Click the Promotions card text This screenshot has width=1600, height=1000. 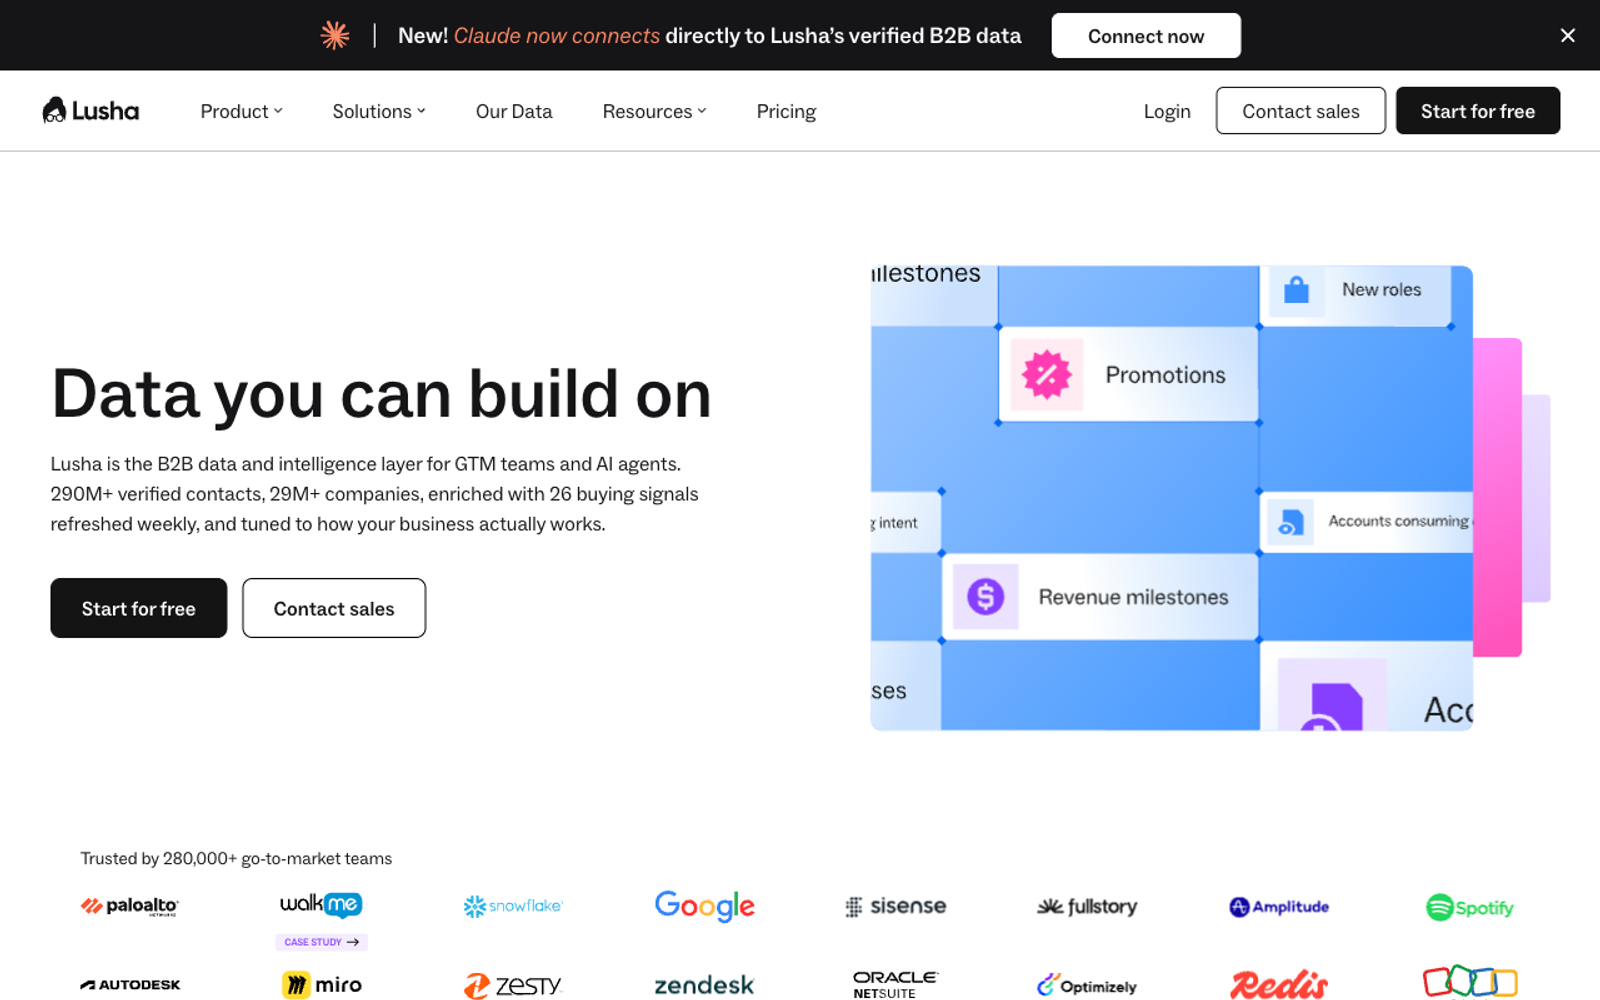(1165, 375)
